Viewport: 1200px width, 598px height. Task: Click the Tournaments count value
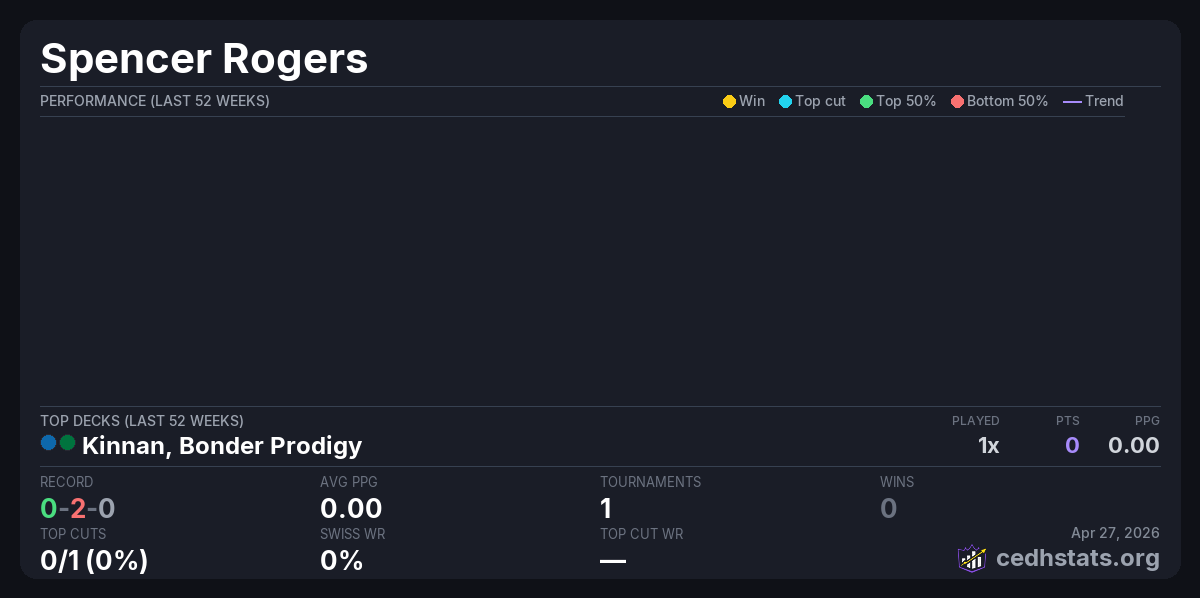[x=606, y=508]
